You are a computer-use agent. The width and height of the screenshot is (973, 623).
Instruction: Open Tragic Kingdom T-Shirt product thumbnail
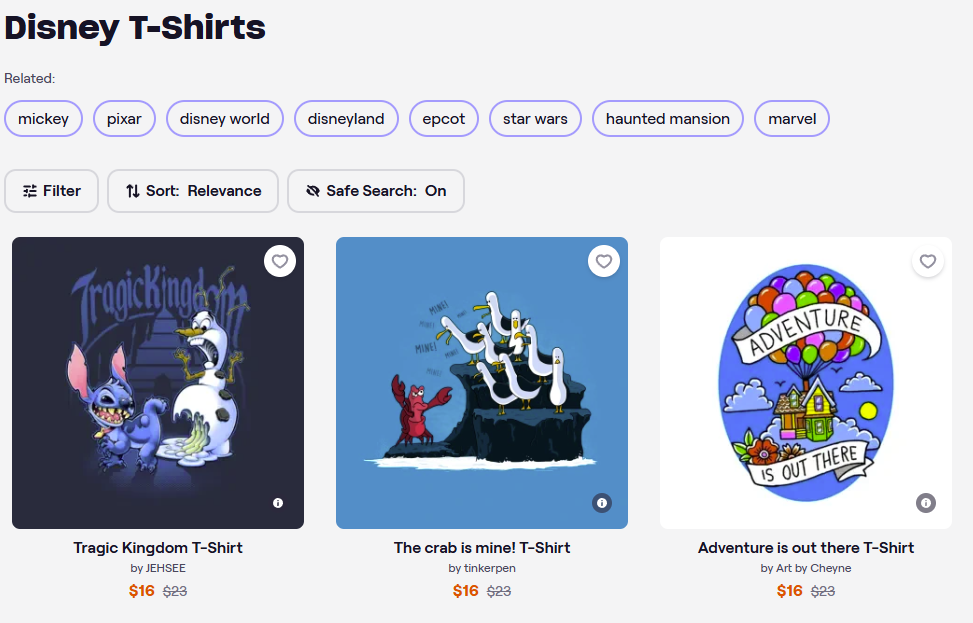click(x=158, y=383)
